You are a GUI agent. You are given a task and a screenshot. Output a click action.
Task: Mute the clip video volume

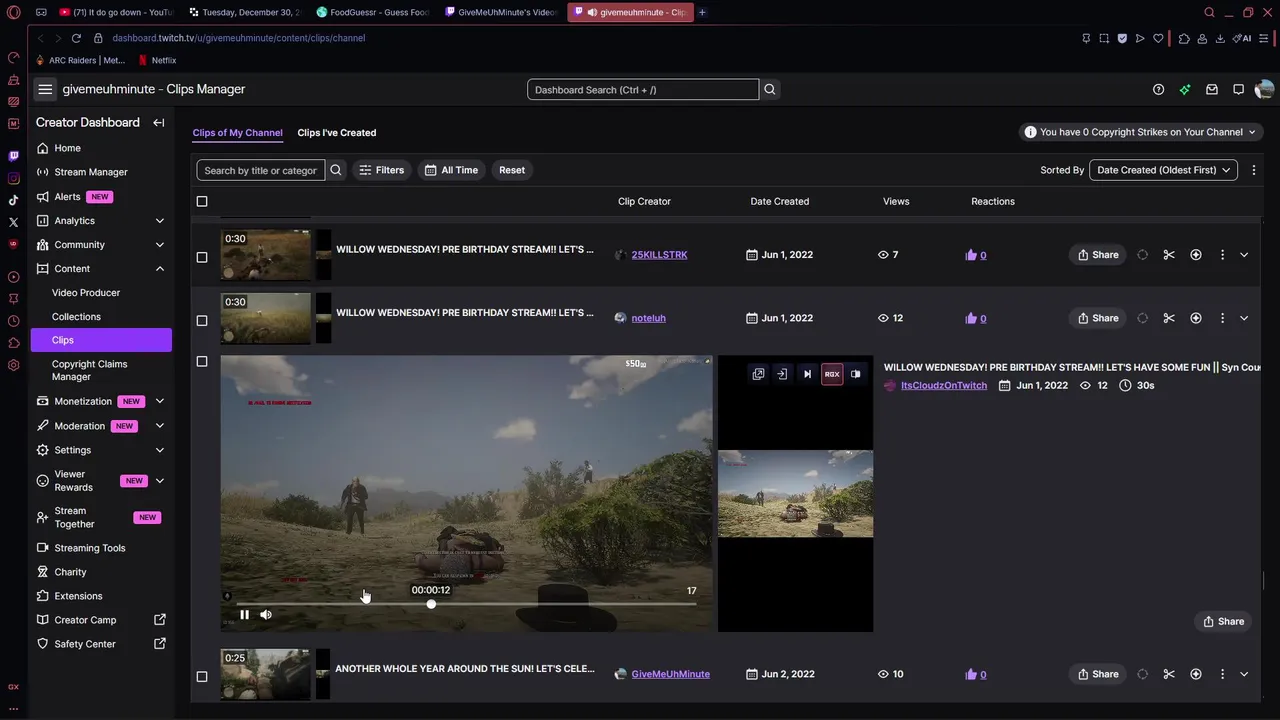[x=266, y=615]
